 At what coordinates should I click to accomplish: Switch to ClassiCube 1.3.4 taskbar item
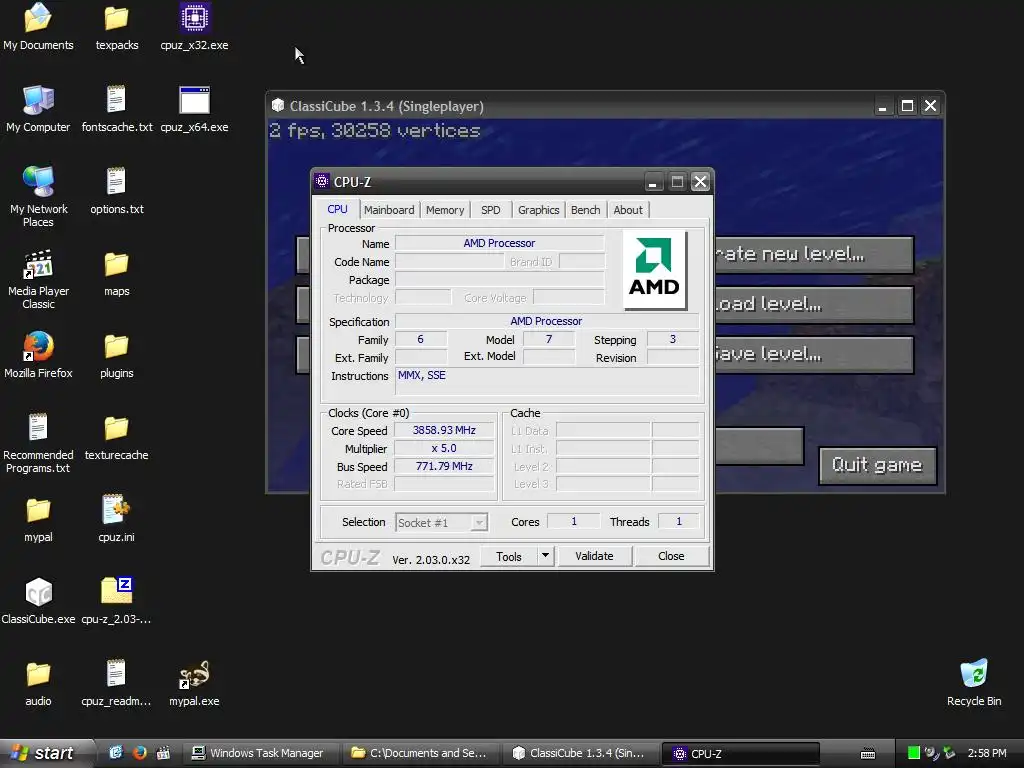click(581, 753)
